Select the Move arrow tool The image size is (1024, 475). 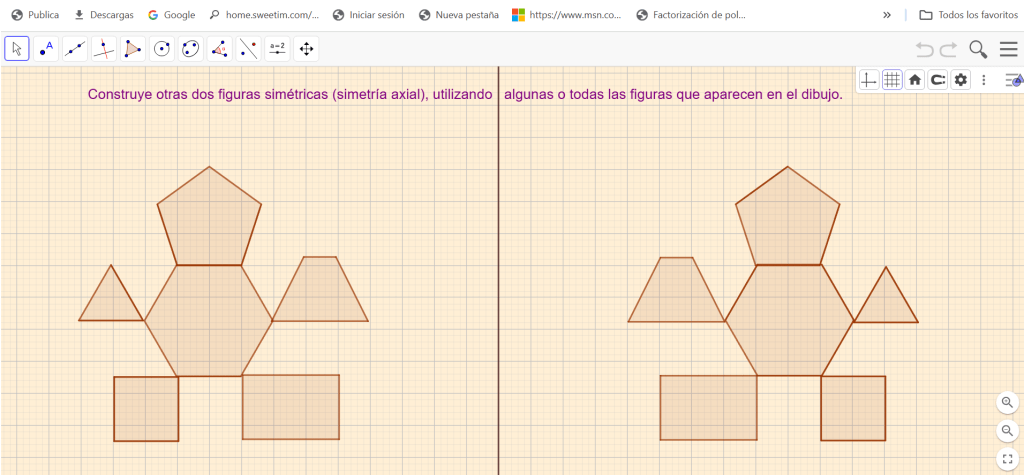17,49
